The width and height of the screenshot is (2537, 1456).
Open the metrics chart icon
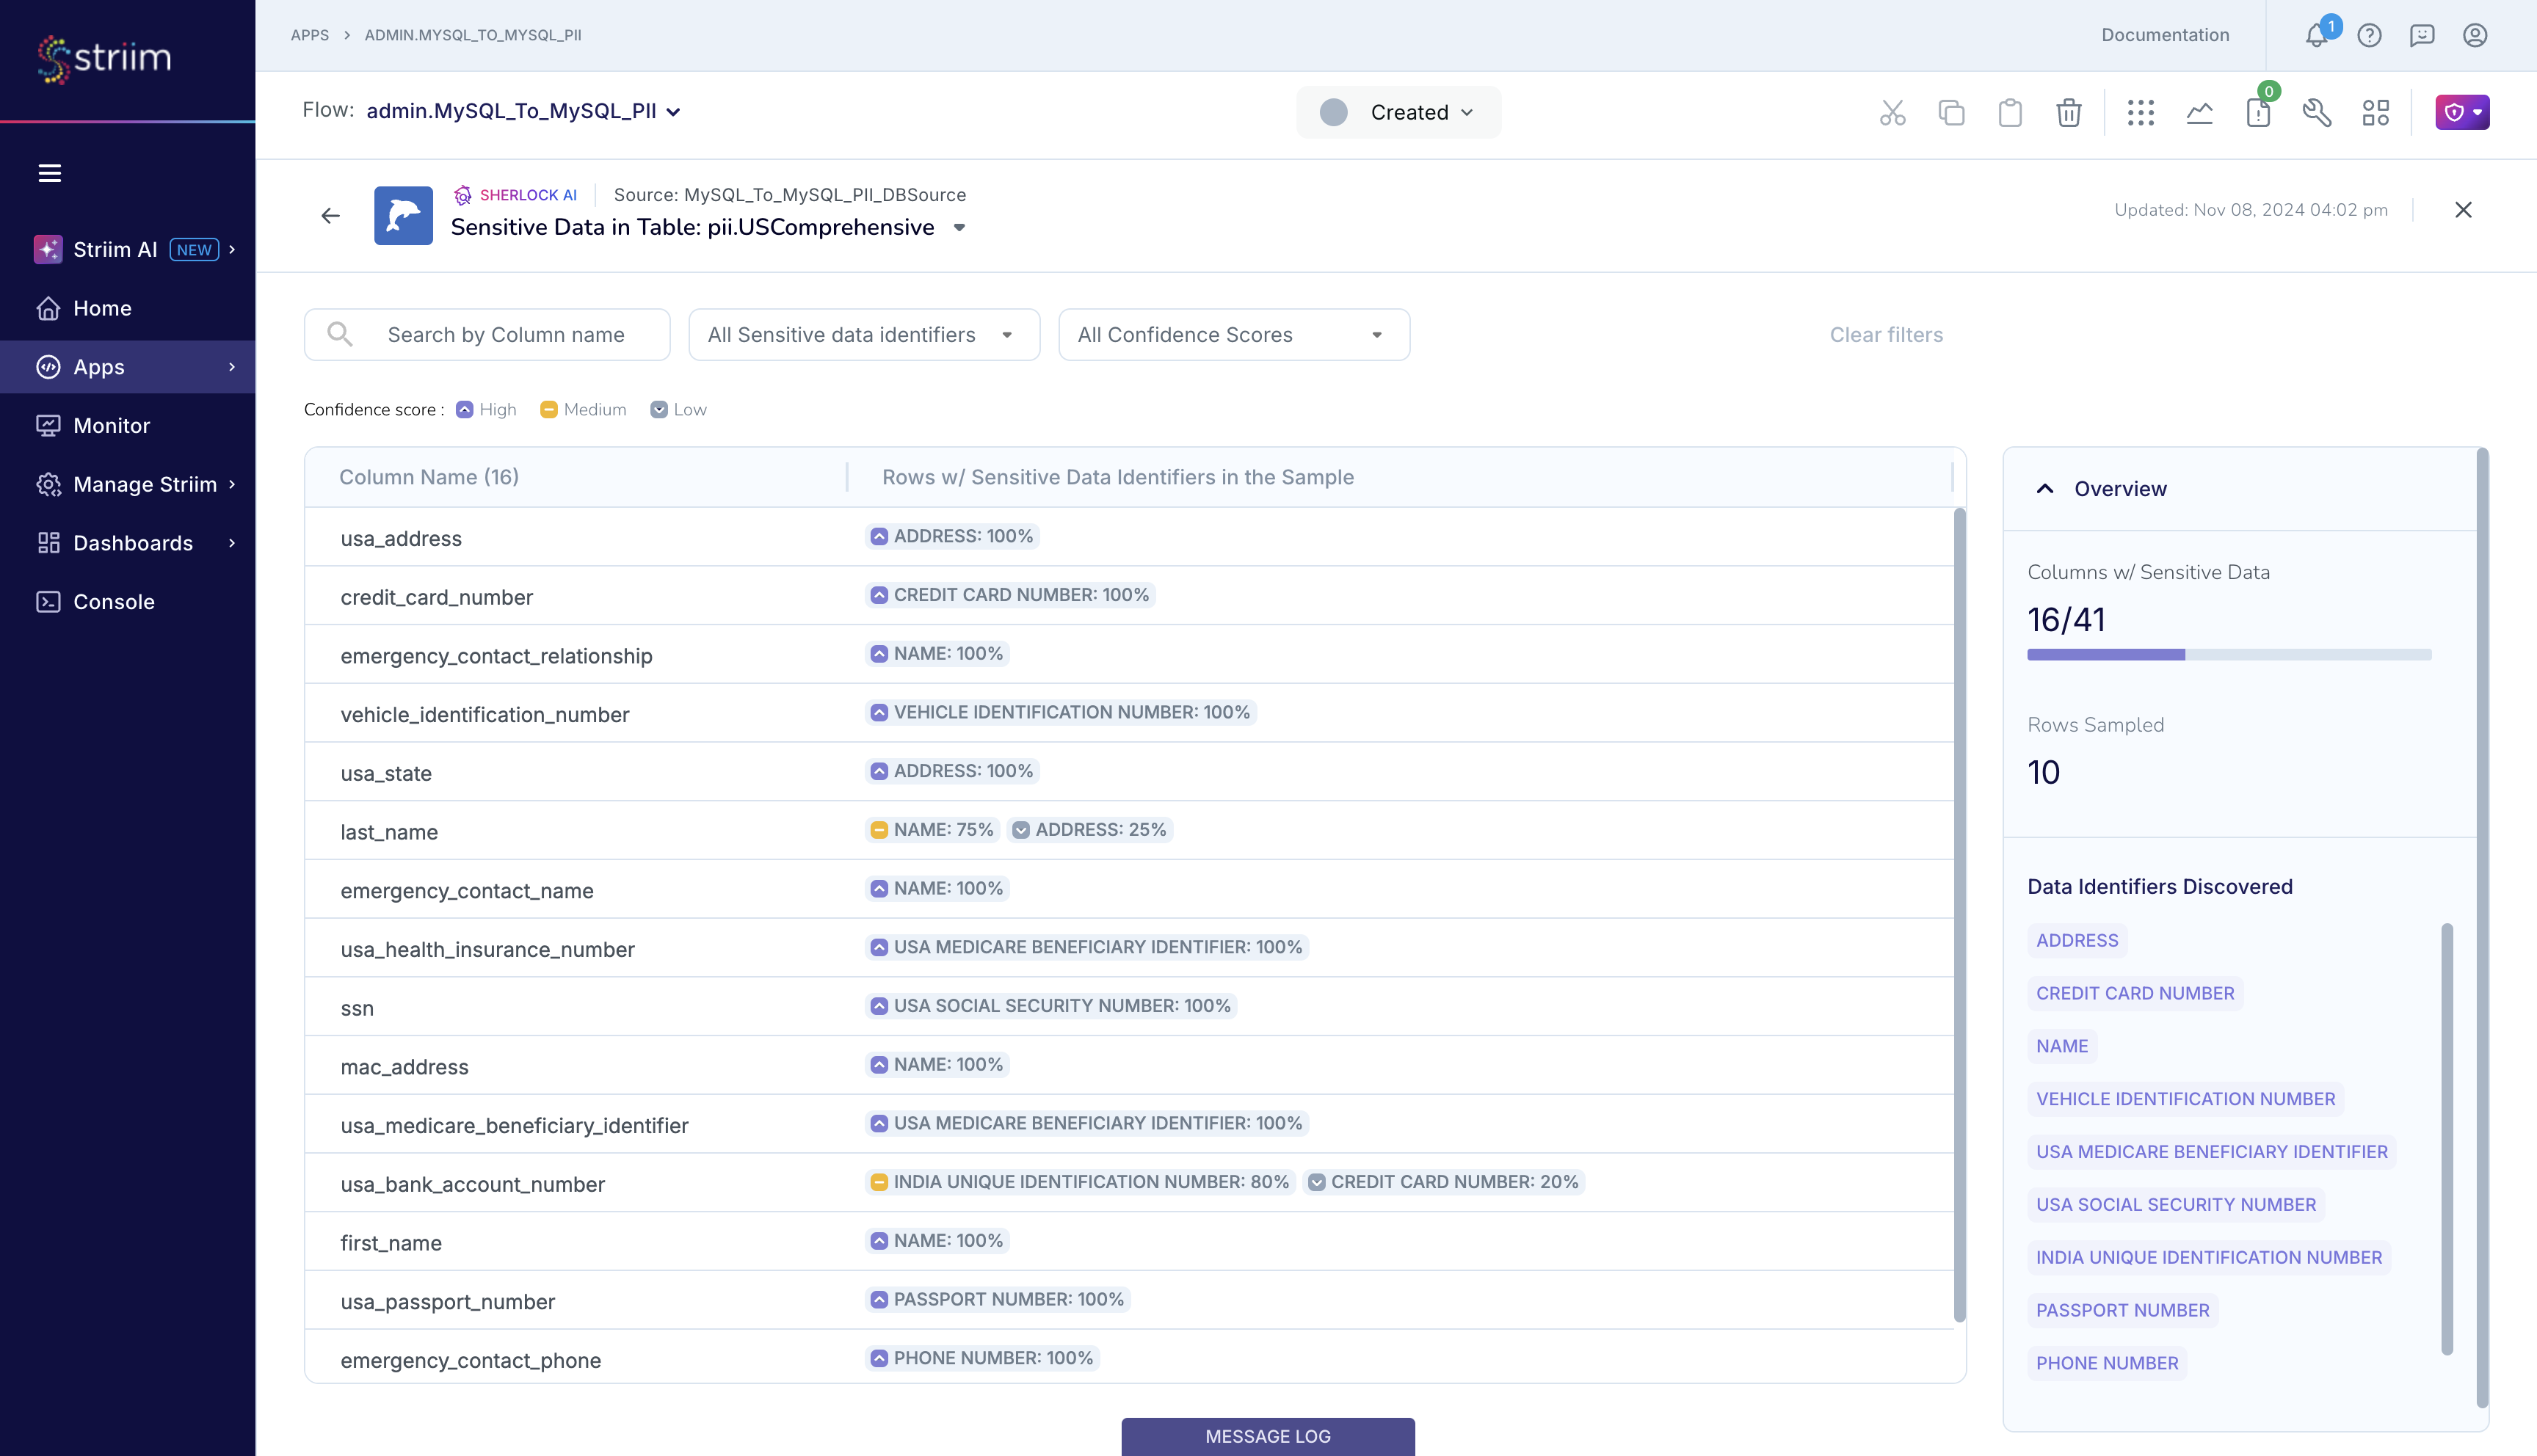(2199, 112)
